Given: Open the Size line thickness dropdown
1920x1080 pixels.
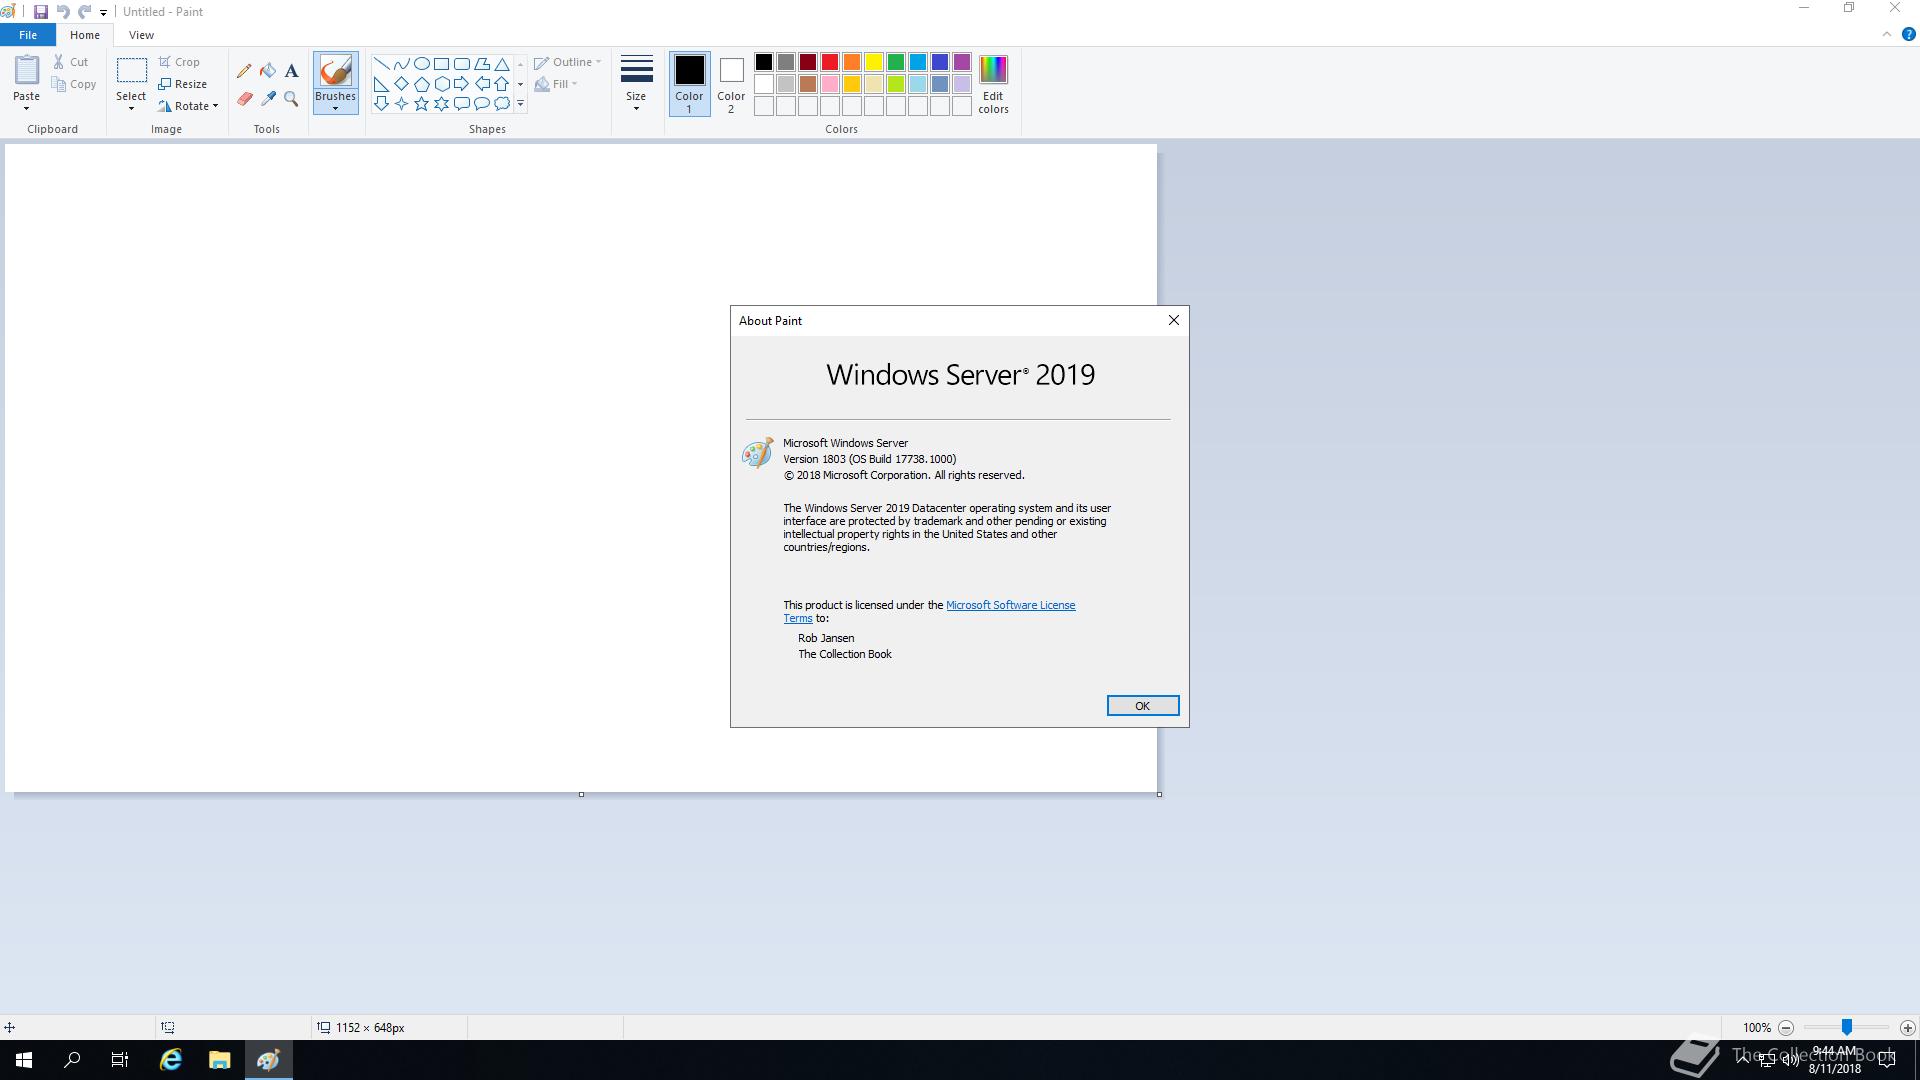Looking at the screenshot, I should click(636, 84).
